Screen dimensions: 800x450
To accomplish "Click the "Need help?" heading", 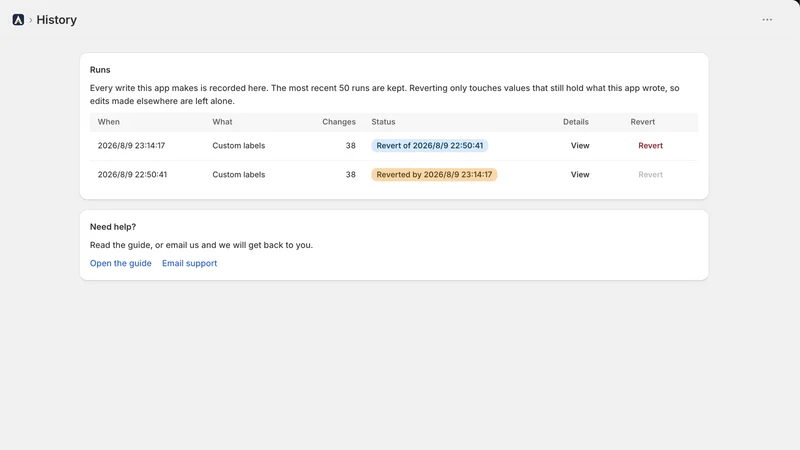I will [x=113, y=227].
